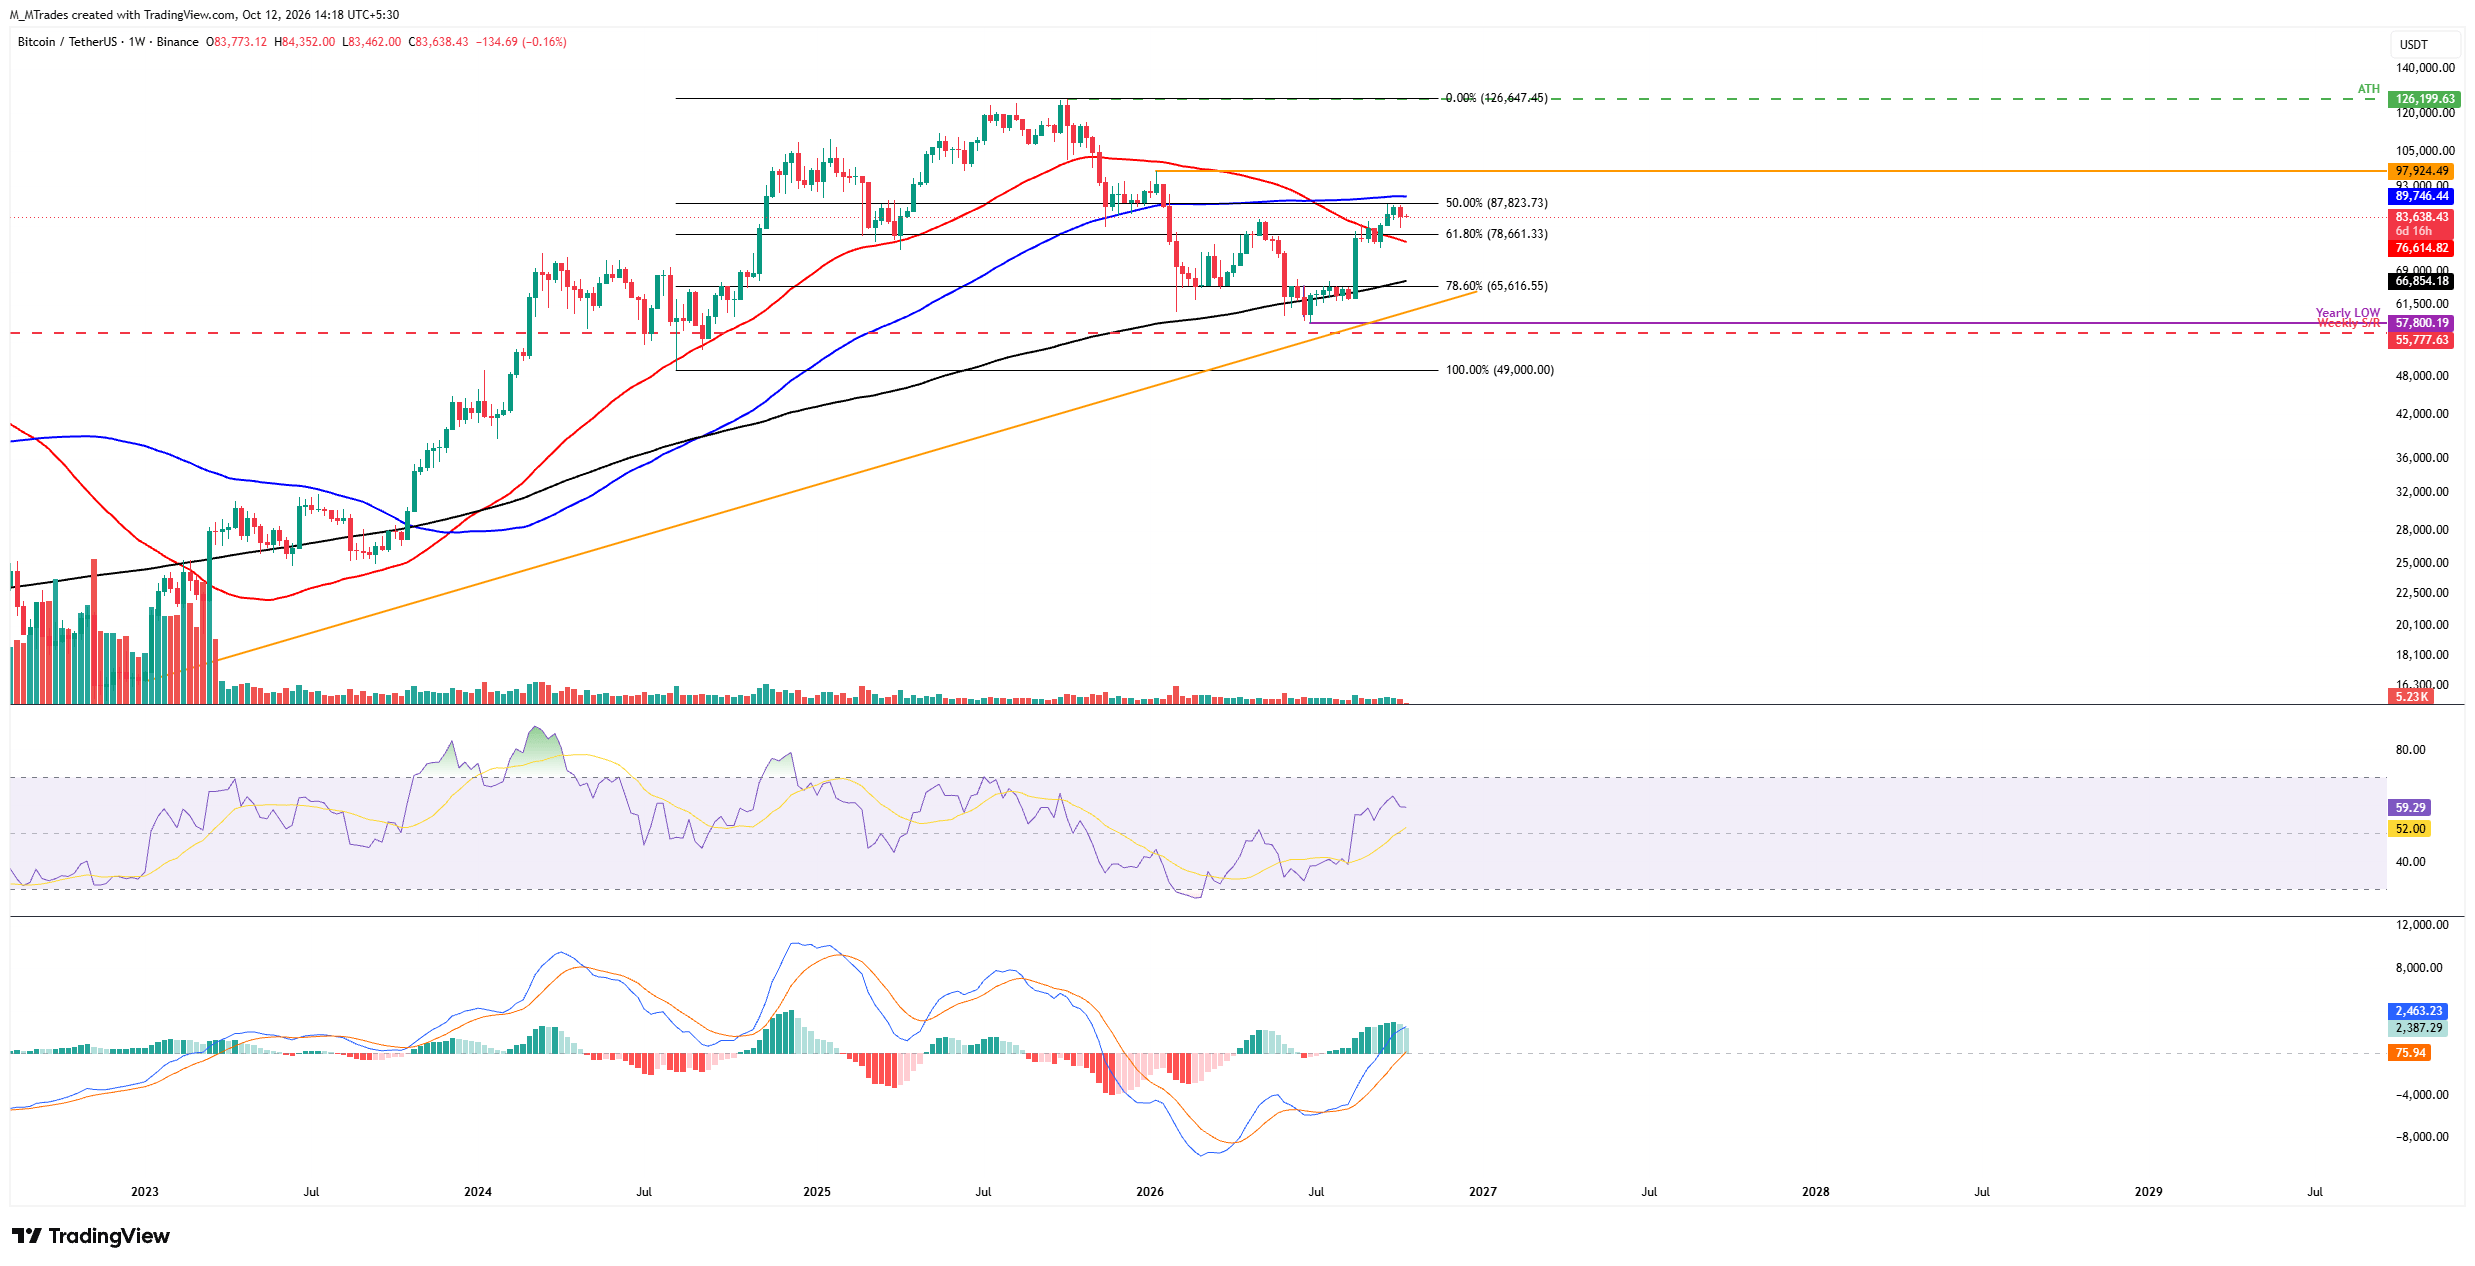Click the green ATH price tag 126,199.63
Viewport: 2475px width, 1266px height.
[x=2424, y=99]
